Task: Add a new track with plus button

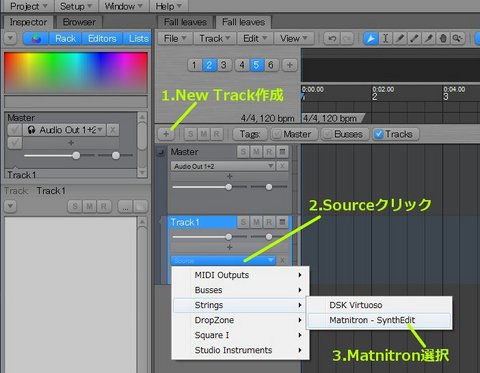Action: (x=166, y=134)
